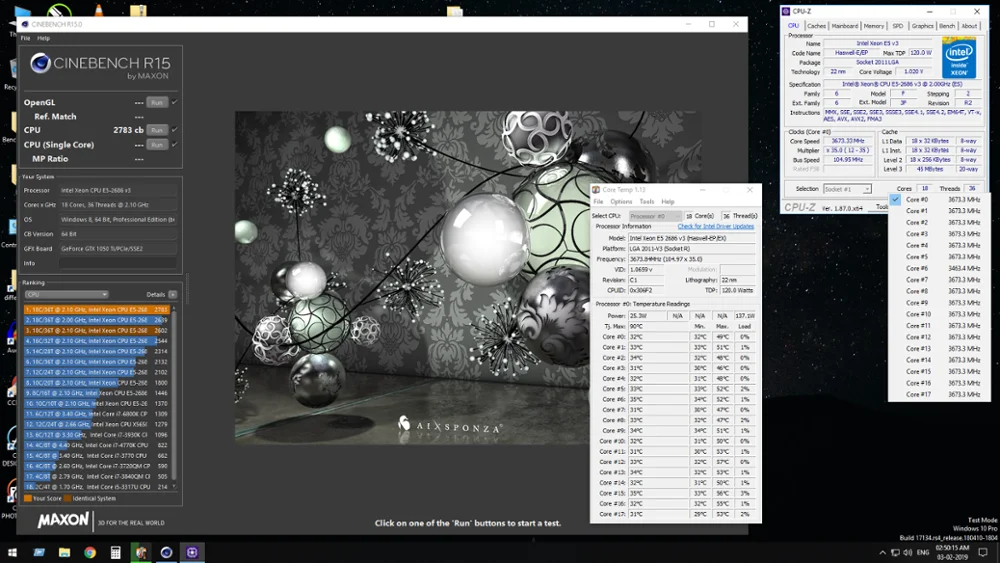Run the CPU Single Core test
This screenshot has height=563, width=1000.
click(156, 145)
